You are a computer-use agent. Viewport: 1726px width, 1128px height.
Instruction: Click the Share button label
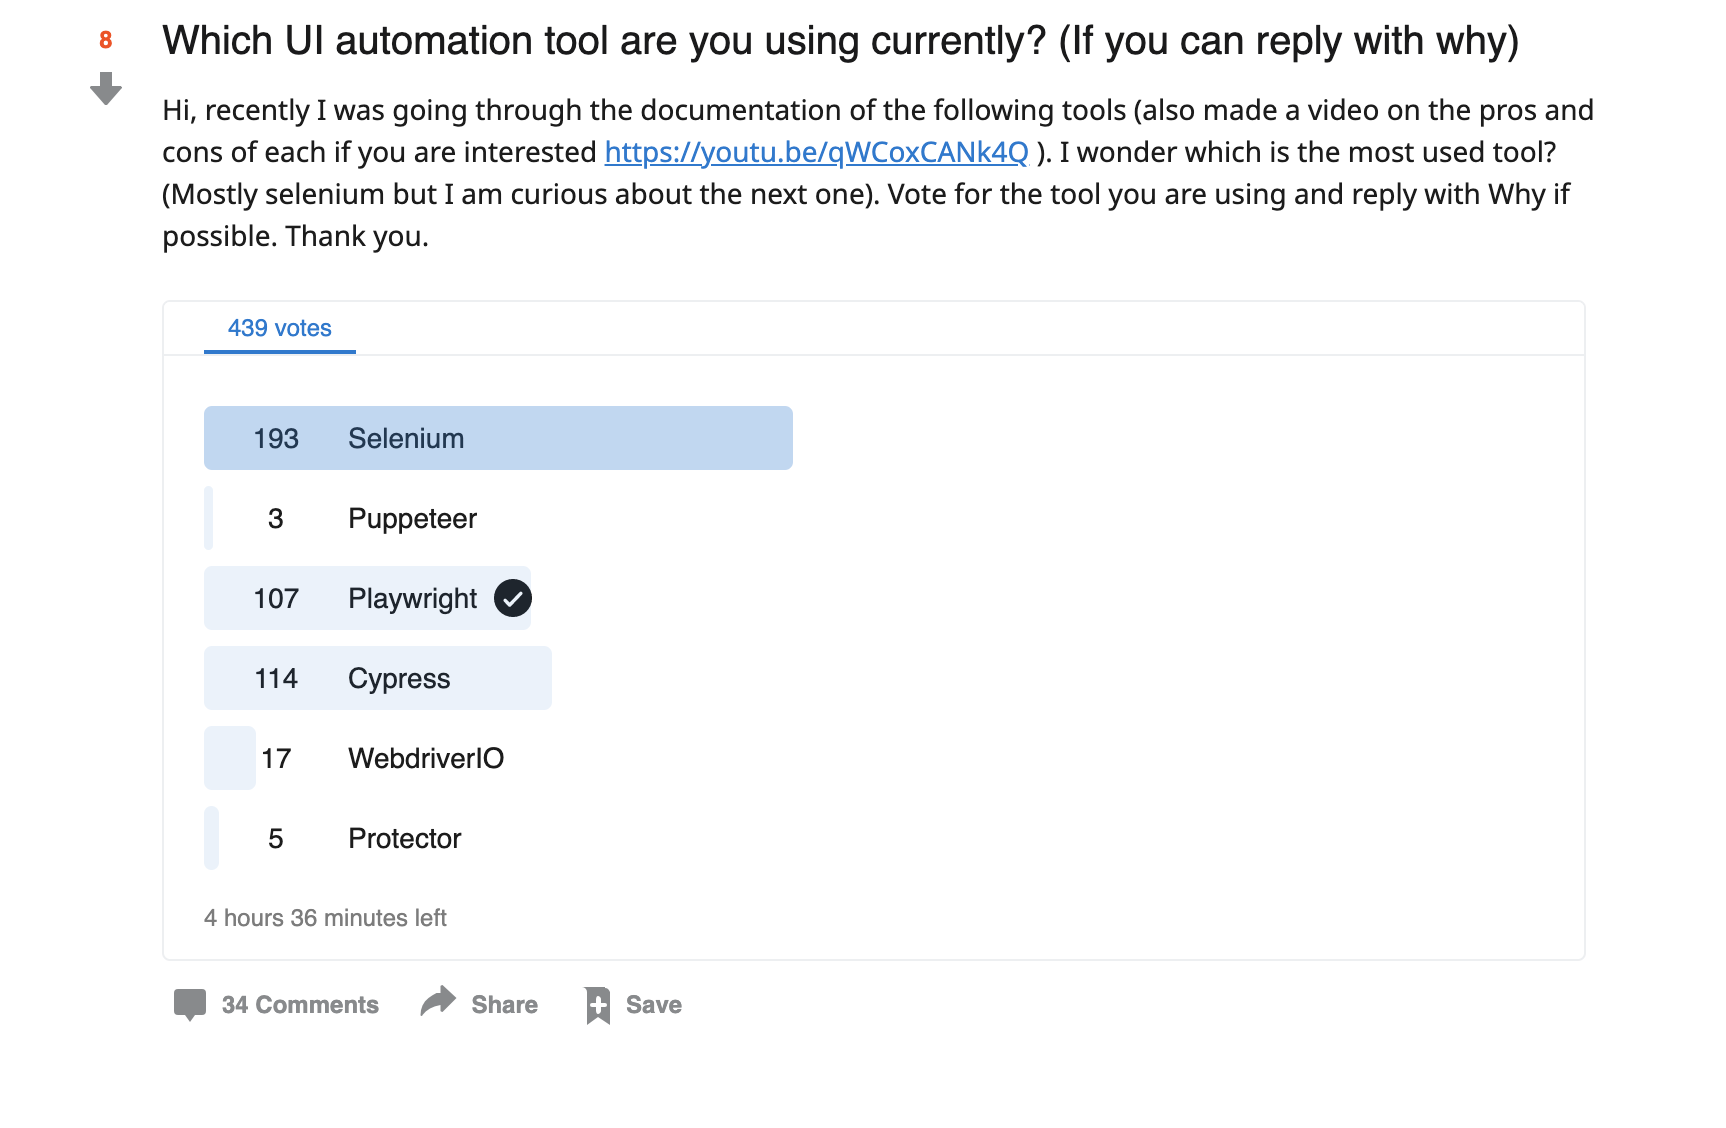pos(504,1005)
